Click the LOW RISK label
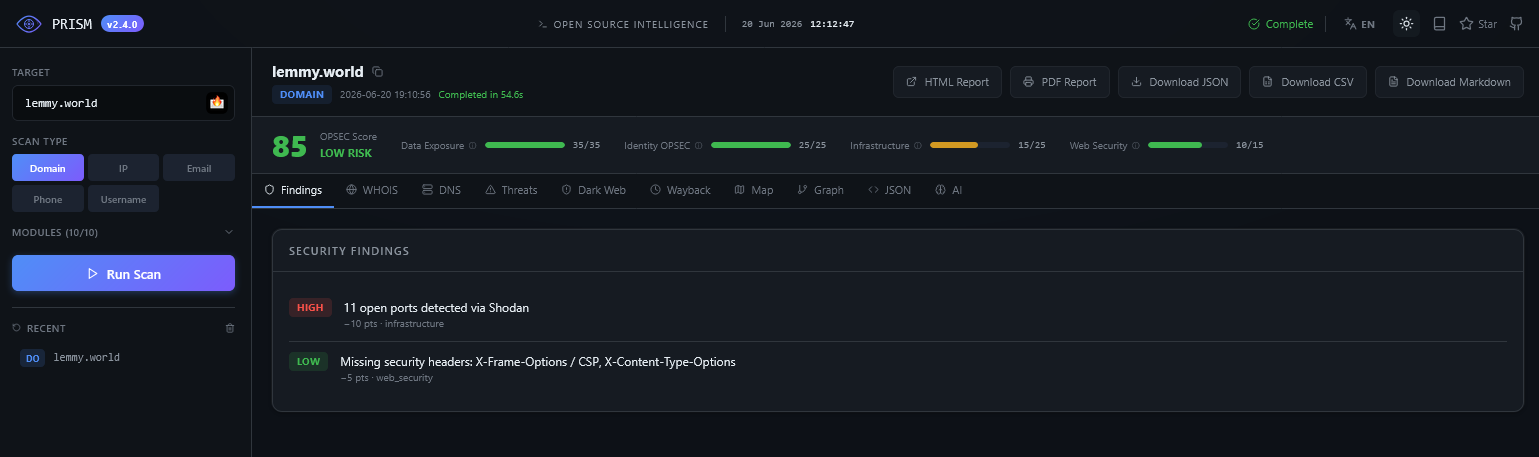This screenshot has height=457, width=1539. [x=346, y=154]
